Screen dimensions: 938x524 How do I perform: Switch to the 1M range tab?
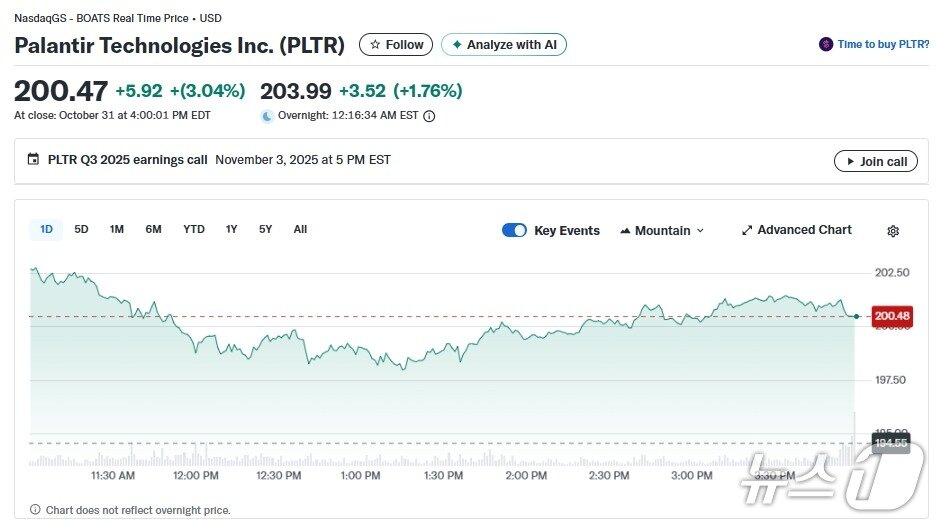coord(117,230)
